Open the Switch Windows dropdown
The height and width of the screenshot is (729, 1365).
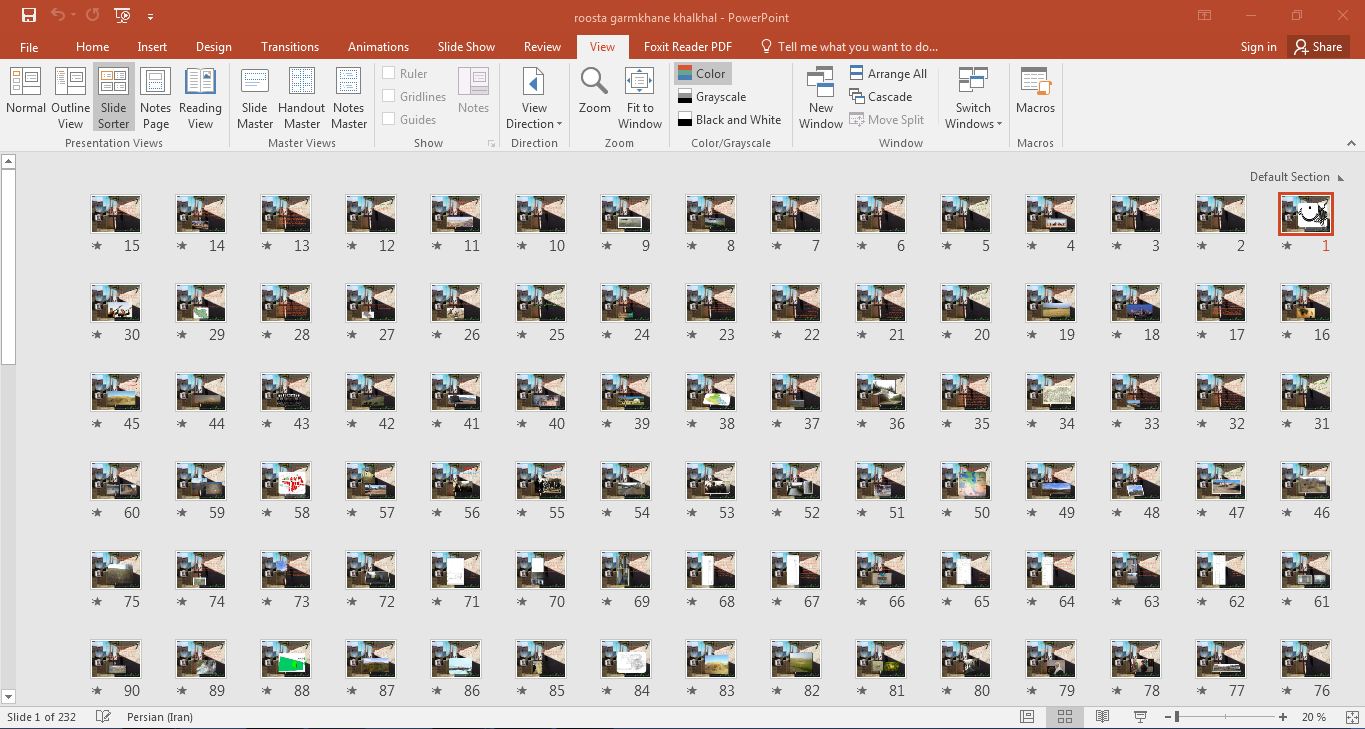point(973,98)
